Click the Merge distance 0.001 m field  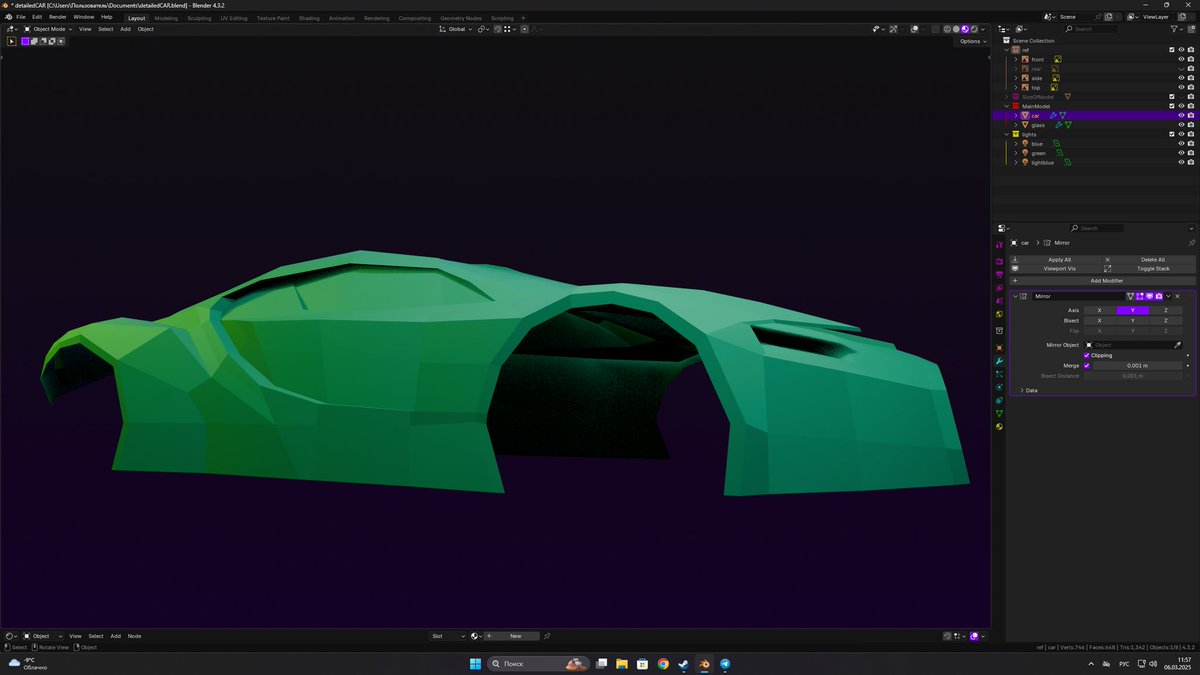[1138, 365]
